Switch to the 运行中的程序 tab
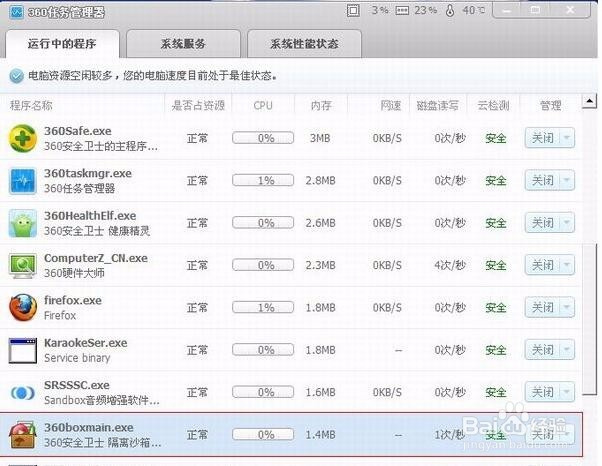 [x=62, y=44]
